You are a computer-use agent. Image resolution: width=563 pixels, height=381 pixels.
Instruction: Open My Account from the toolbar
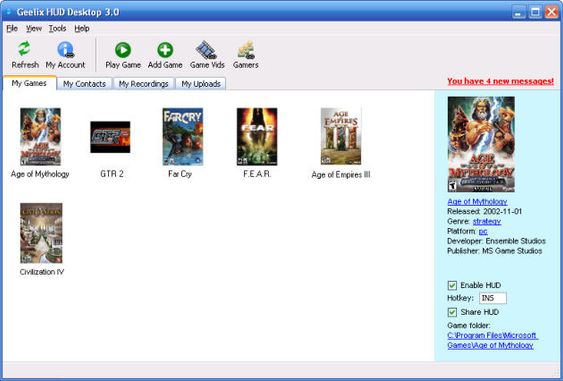(66, 50)
